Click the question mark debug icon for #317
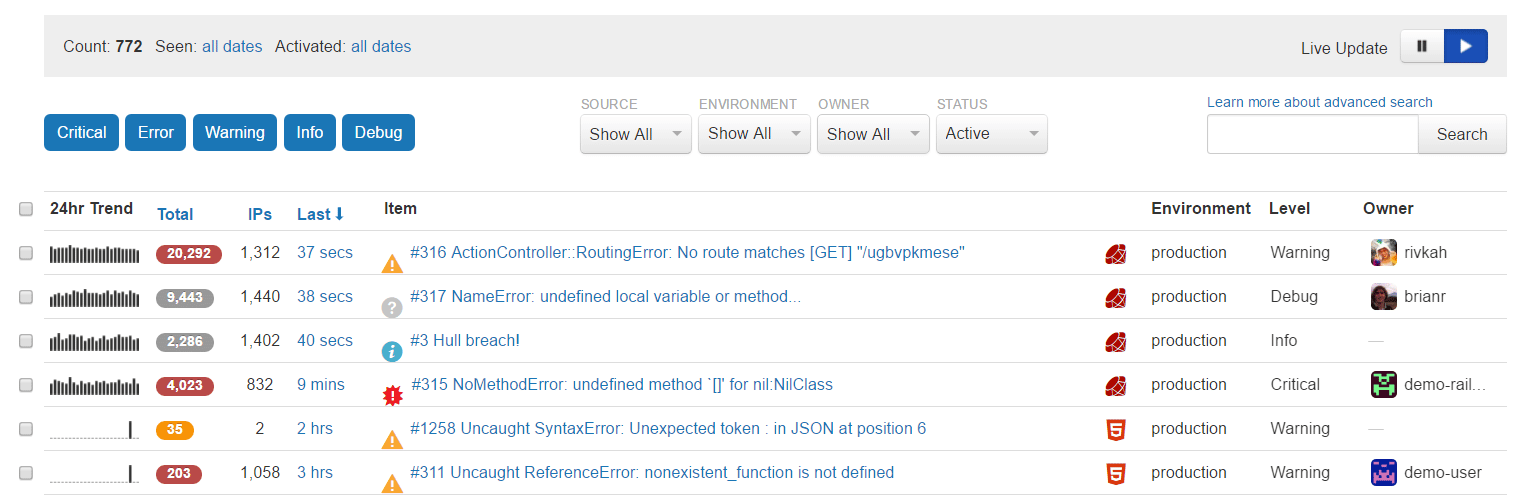1527x497 pixels. (x=392, y=308)
